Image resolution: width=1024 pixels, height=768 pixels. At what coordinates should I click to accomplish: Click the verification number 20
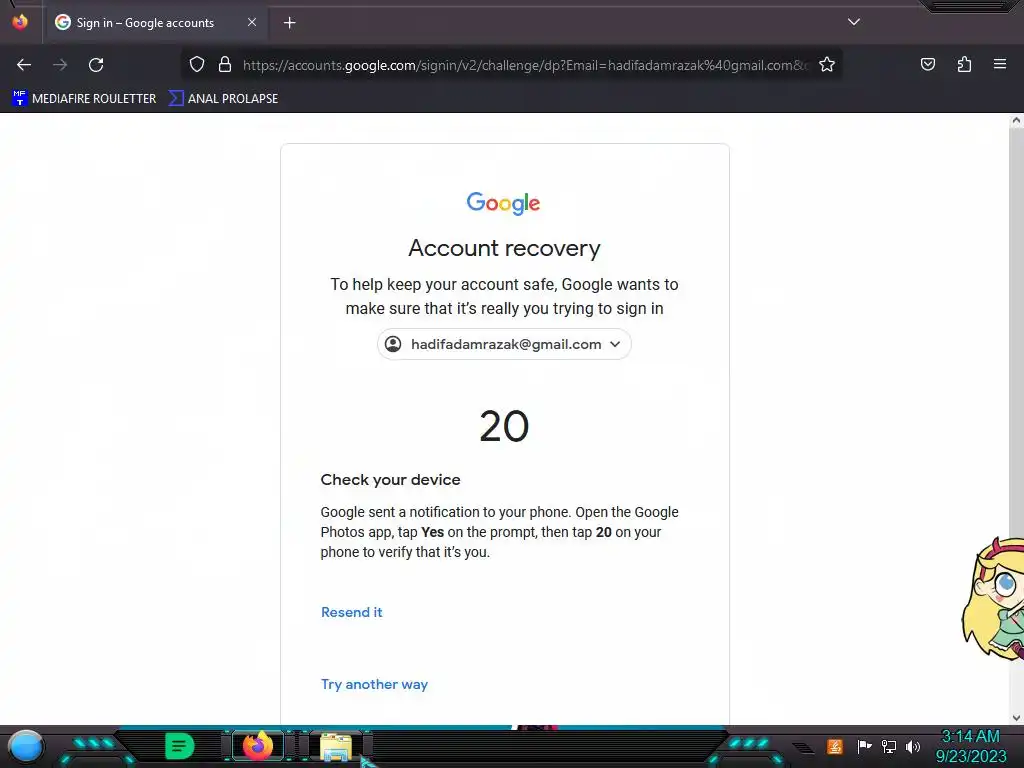click(504, 426)
